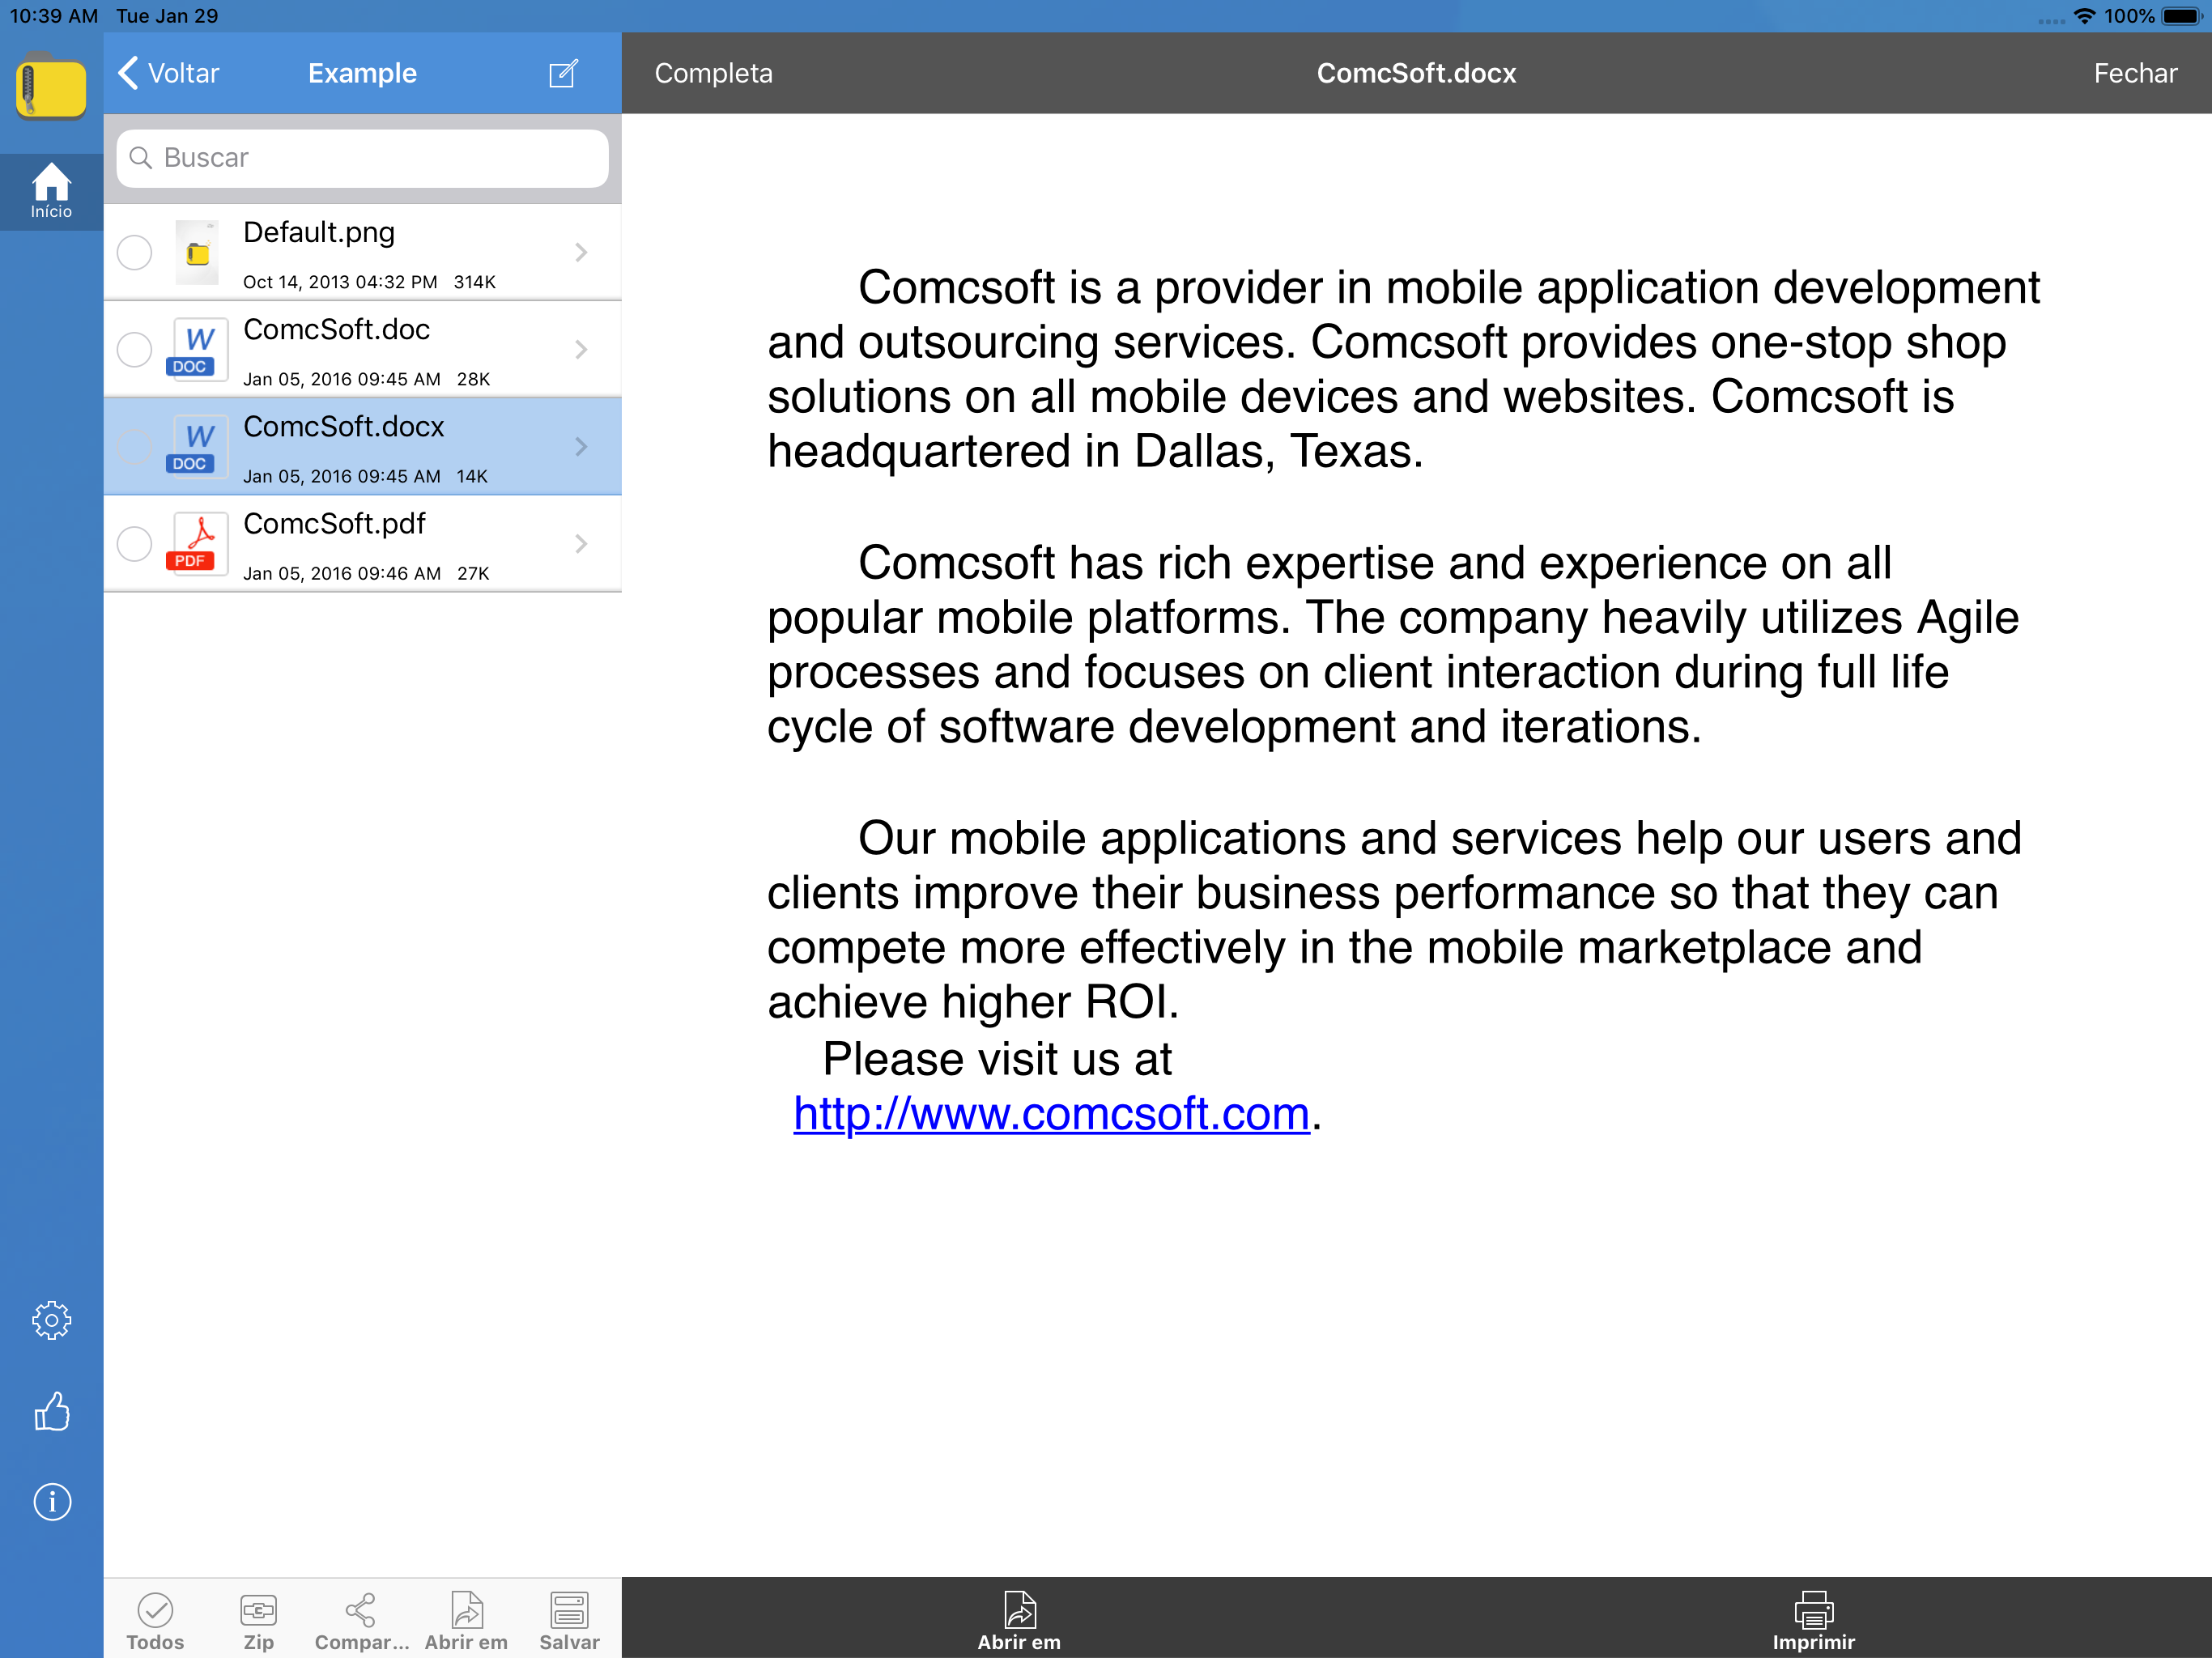Open ComcSoft.pdf via its chevron
The height and width of the screenshot is (1658, 2212).
point(581,543)
